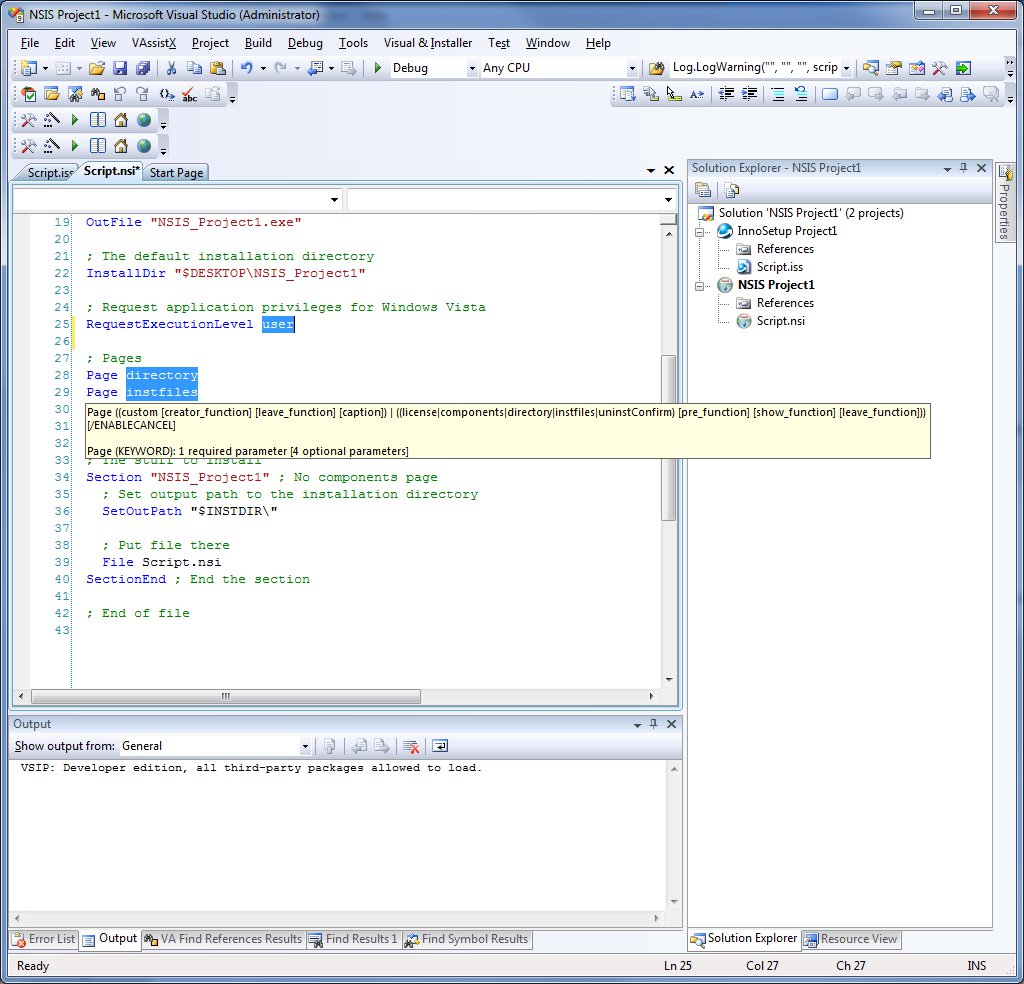Image resolution: width=1024 pixels, height=984 pixels.
Task: Close the Output panel with its X
Action: [671, 723]
